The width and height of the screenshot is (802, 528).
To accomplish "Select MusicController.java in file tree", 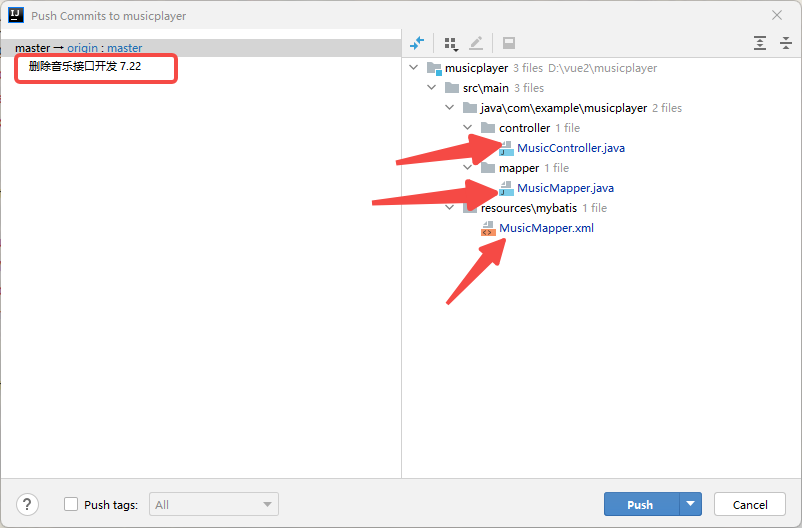I will coord(571,148).
